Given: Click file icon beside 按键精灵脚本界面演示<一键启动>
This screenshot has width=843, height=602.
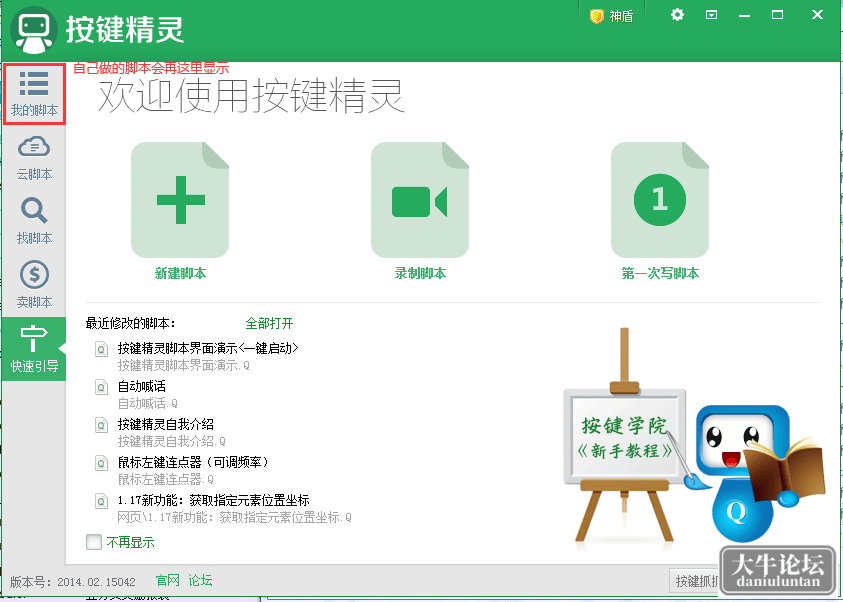Looking at the screenshot, I should click(101, 349).
